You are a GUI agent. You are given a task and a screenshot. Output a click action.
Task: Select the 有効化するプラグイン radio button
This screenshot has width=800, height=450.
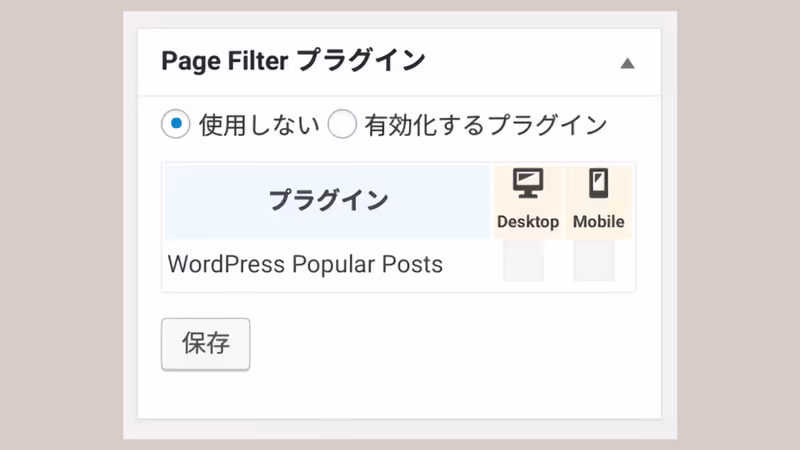(342, 125)
